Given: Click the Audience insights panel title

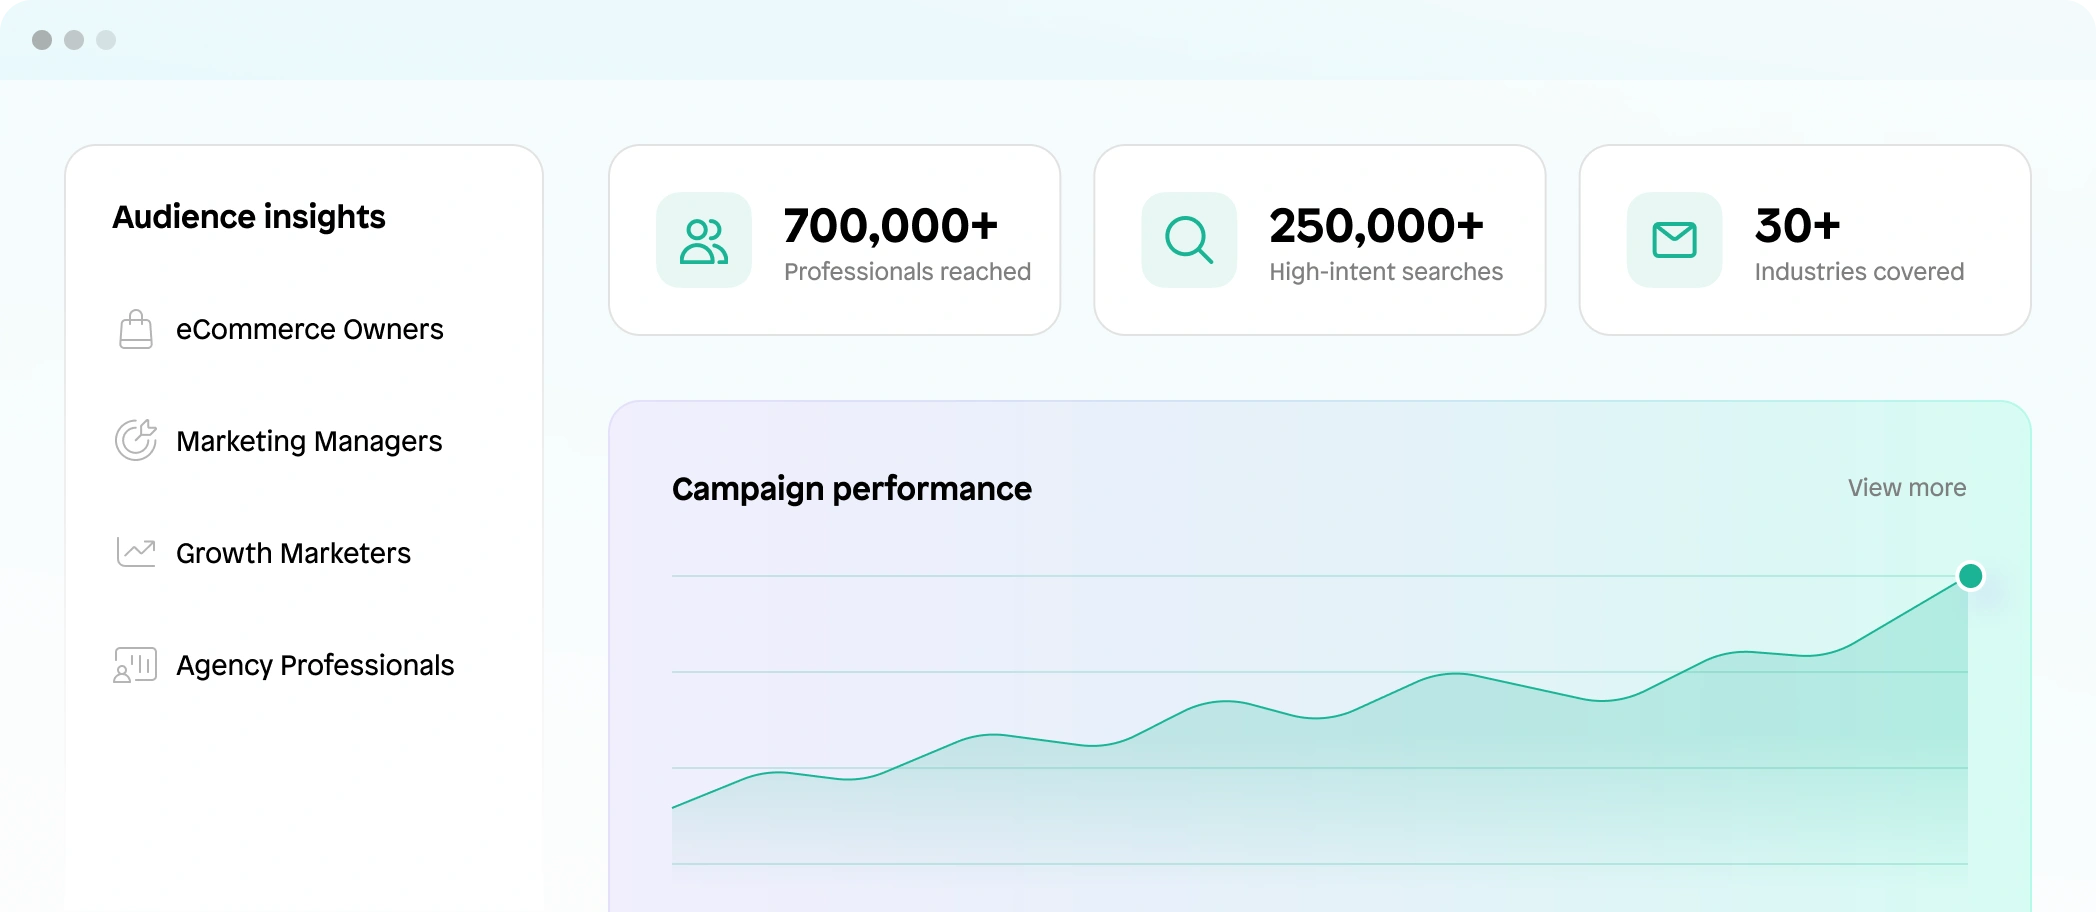Looking at the screenshot, I should 249,217.
